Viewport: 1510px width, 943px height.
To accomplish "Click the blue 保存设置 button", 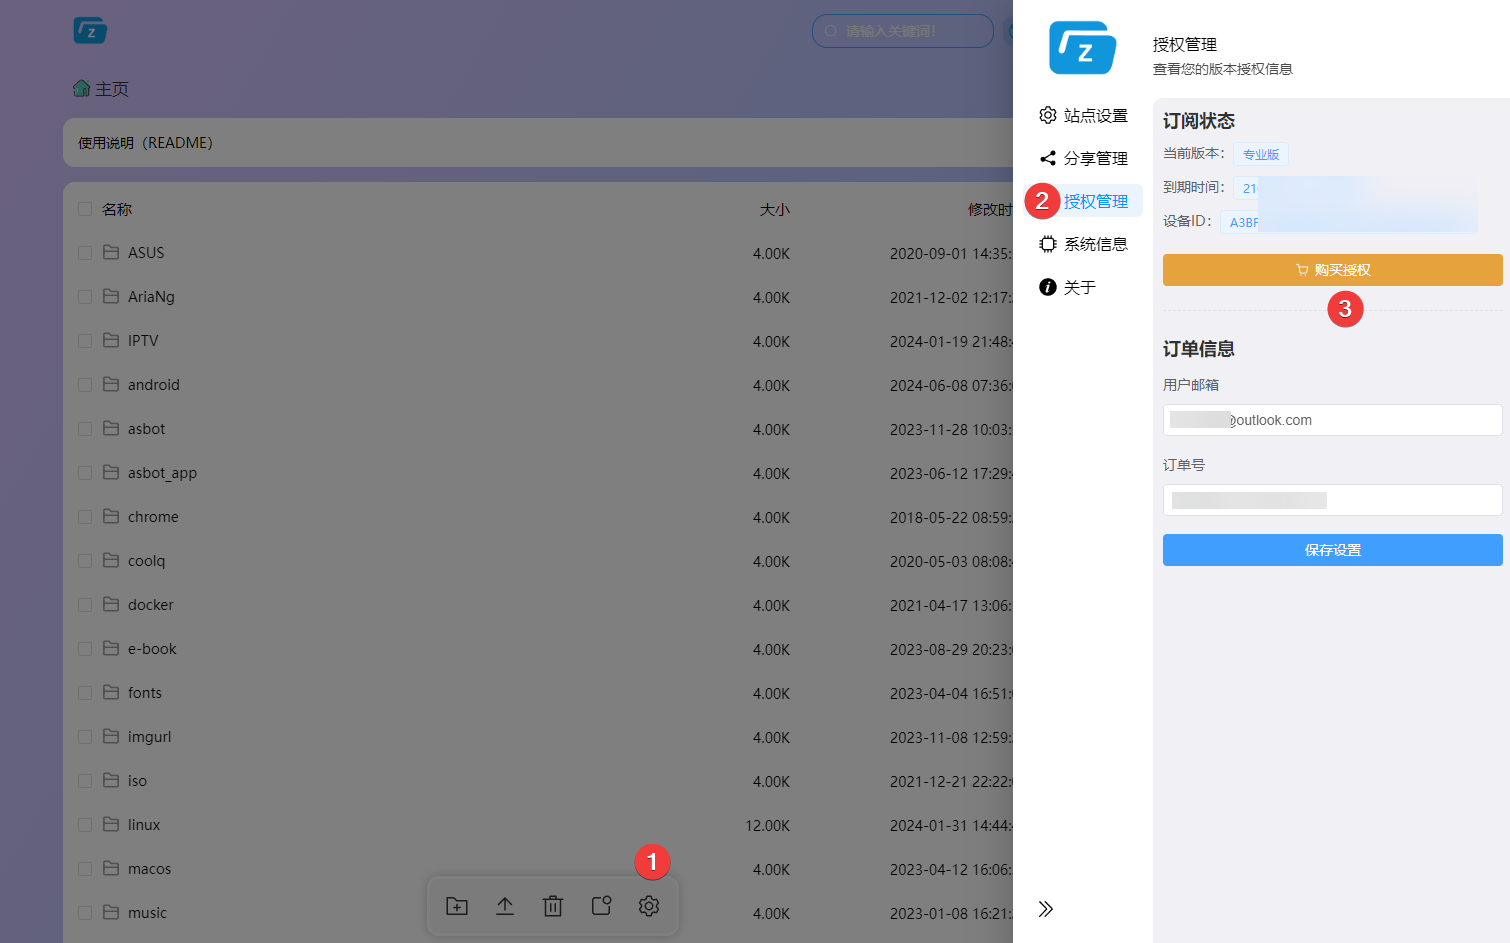I will (x=1332, y=549).
